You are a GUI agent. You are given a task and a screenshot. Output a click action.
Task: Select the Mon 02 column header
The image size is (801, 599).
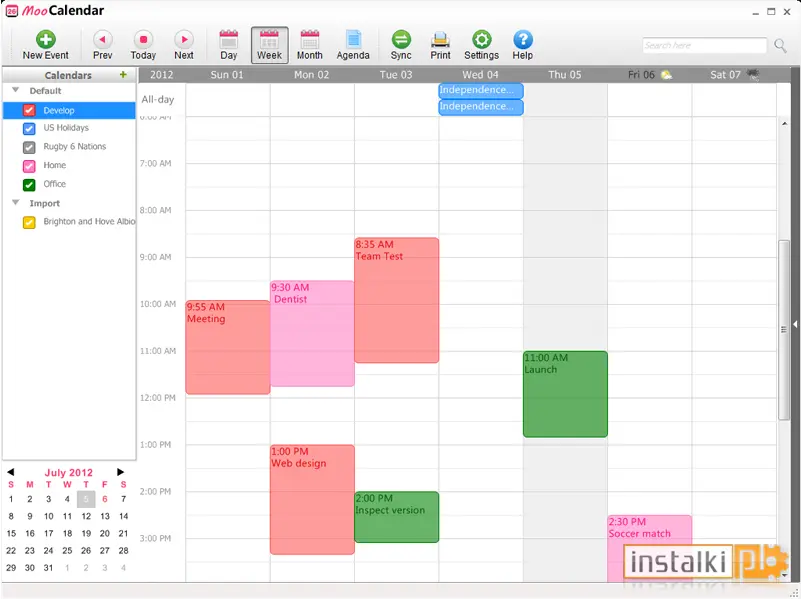pos(311,75)
